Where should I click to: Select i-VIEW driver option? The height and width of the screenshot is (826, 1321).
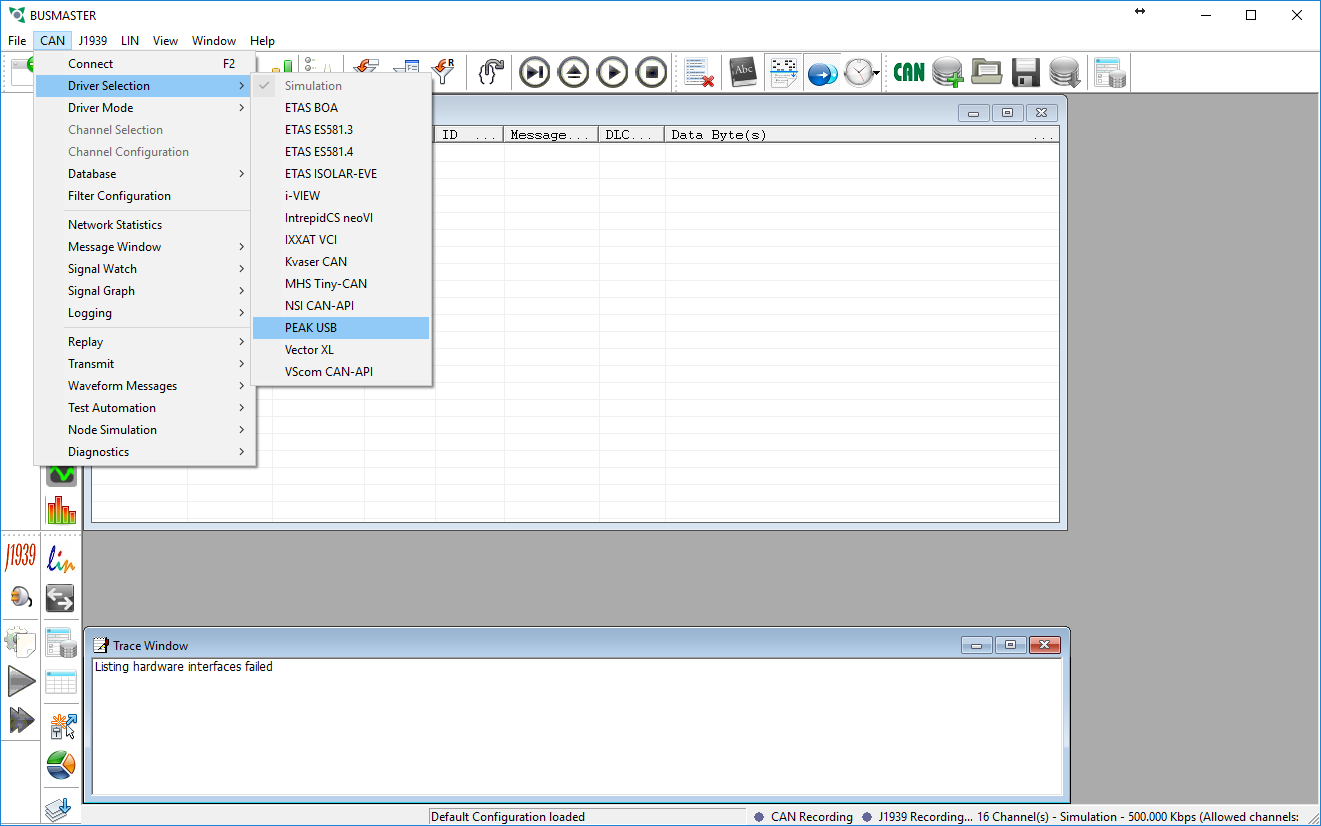[x=341, y=196]
